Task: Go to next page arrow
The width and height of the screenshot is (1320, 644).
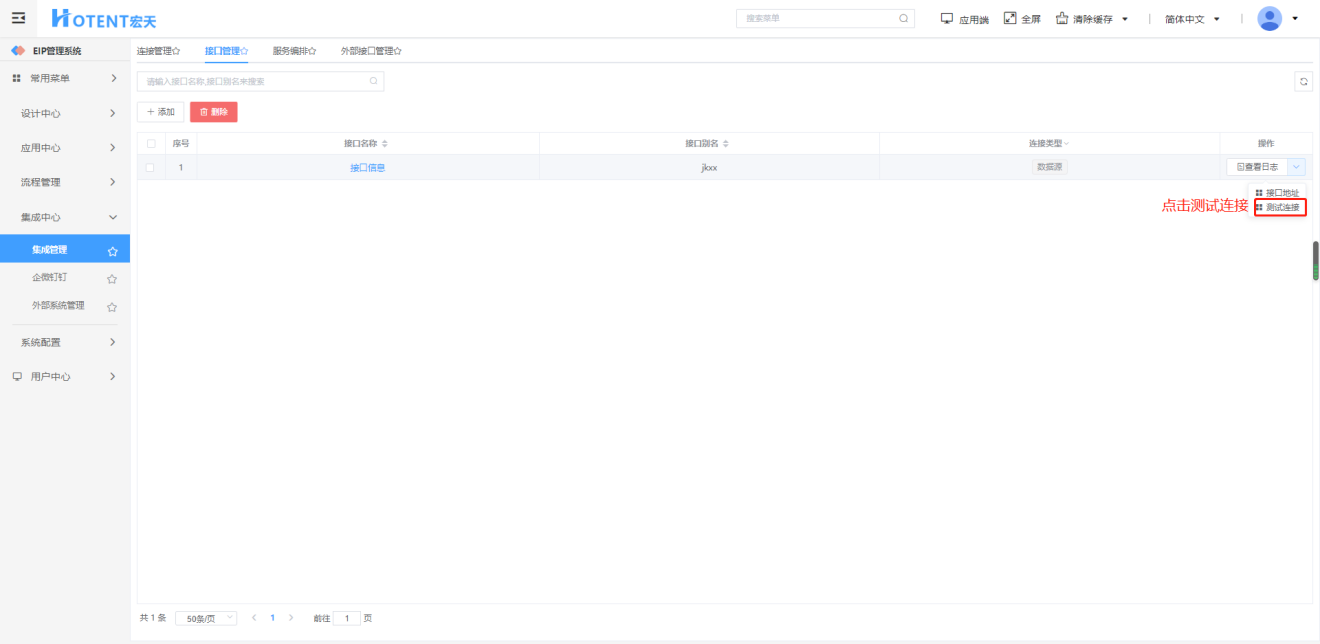Action: [291, 618]
